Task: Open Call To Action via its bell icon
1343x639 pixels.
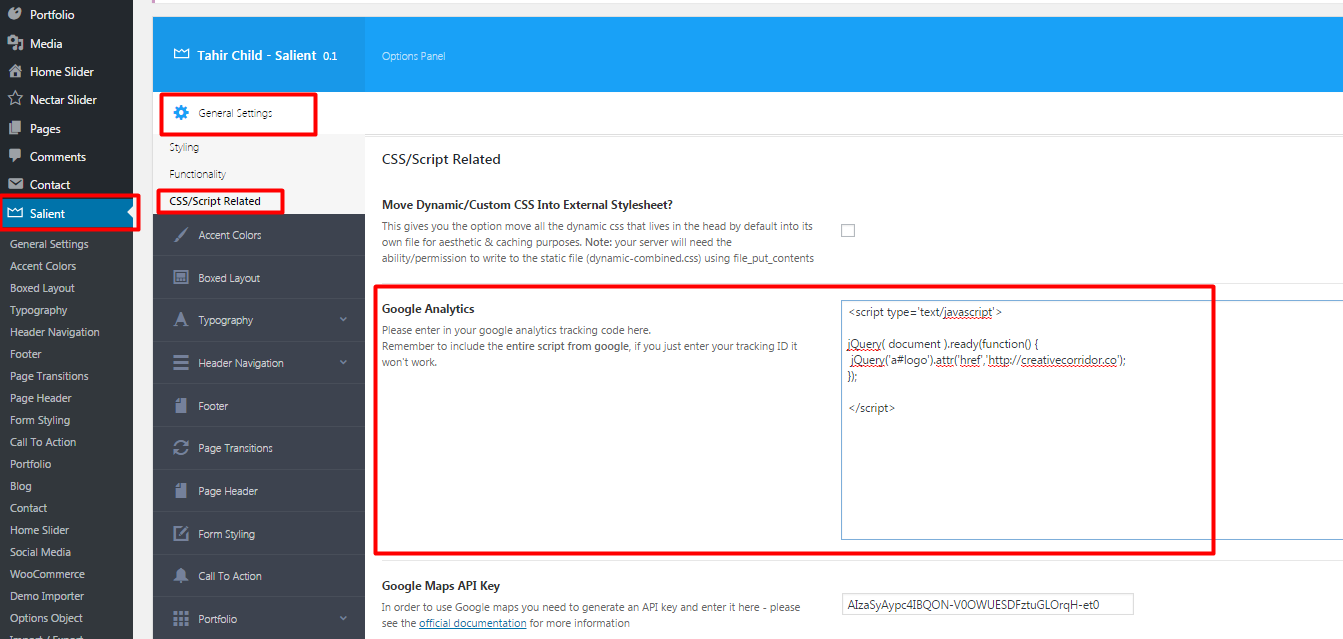Action: [x=182, y=575]
